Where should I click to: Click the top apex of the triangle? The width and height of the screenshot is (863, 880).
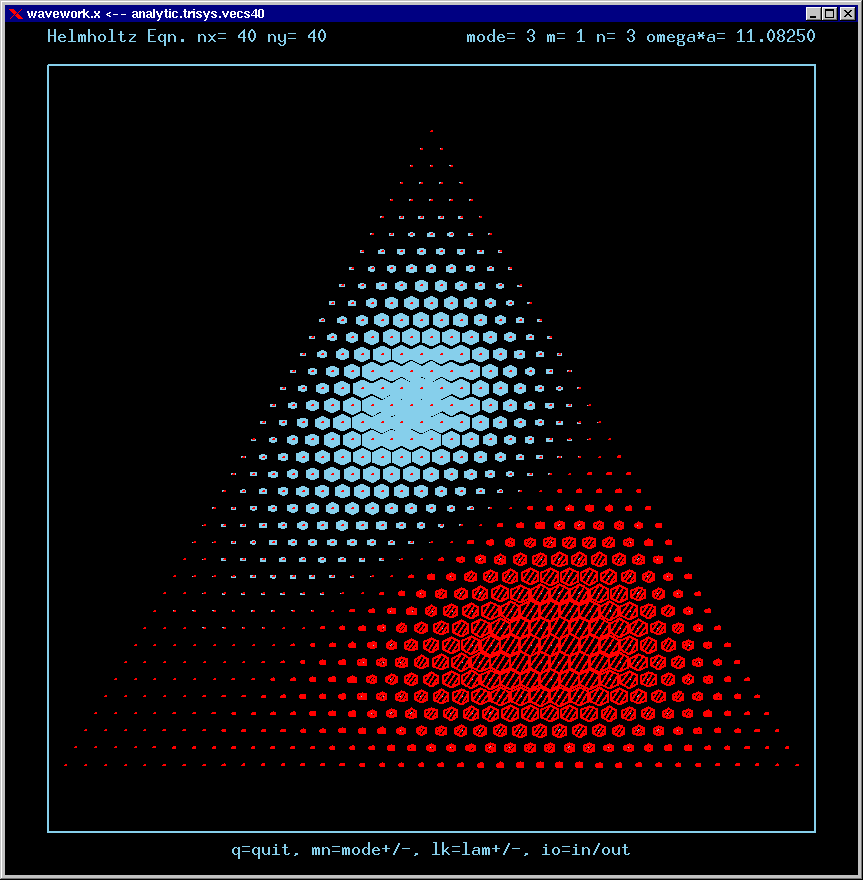tap(432, 131)
